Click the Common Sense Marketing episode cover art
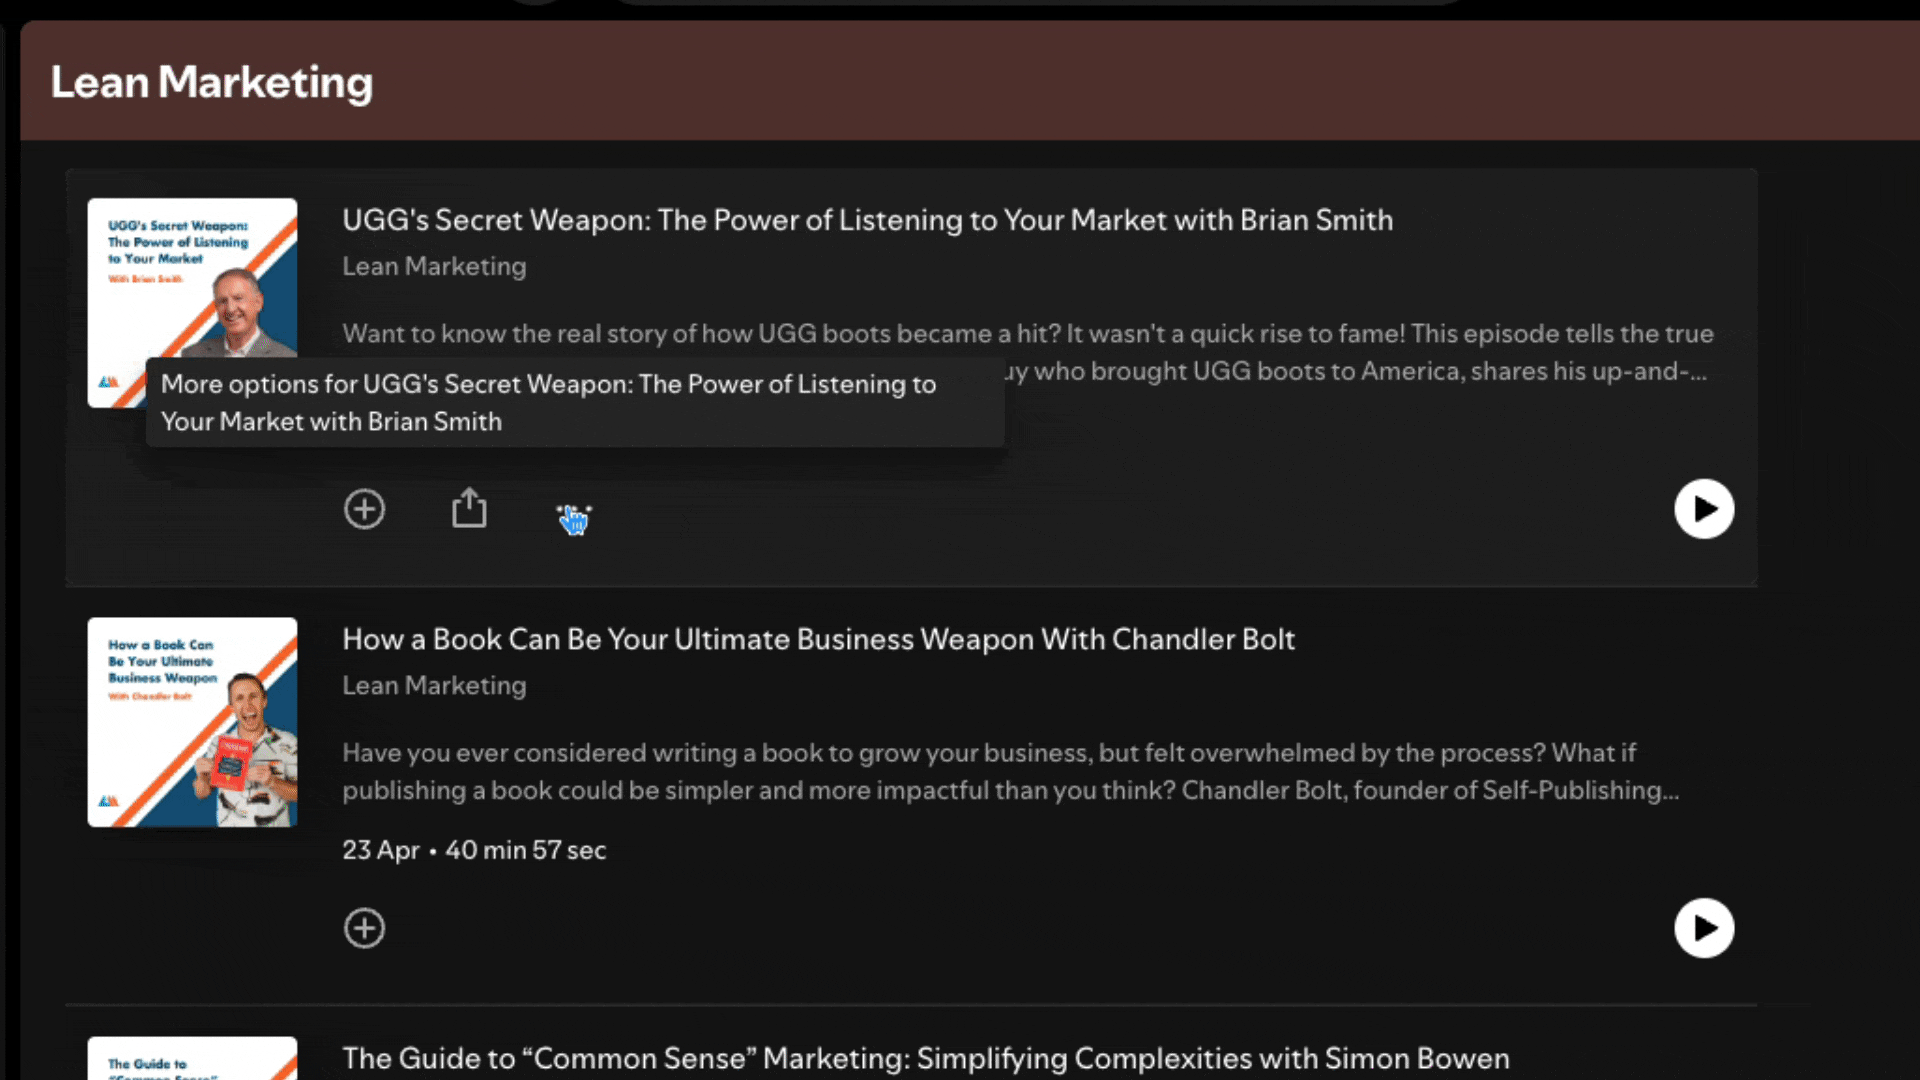The image size is (1920, 1080). coord(192,1058)
